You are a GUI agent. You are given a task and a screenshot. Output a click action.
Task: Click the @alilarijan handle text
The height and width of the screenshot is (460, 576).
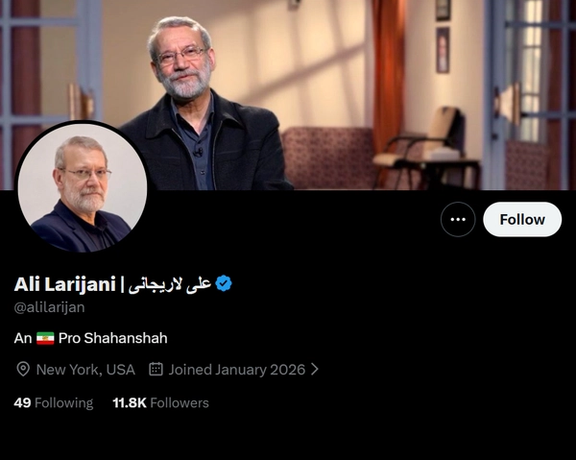[x=49, y=307]
